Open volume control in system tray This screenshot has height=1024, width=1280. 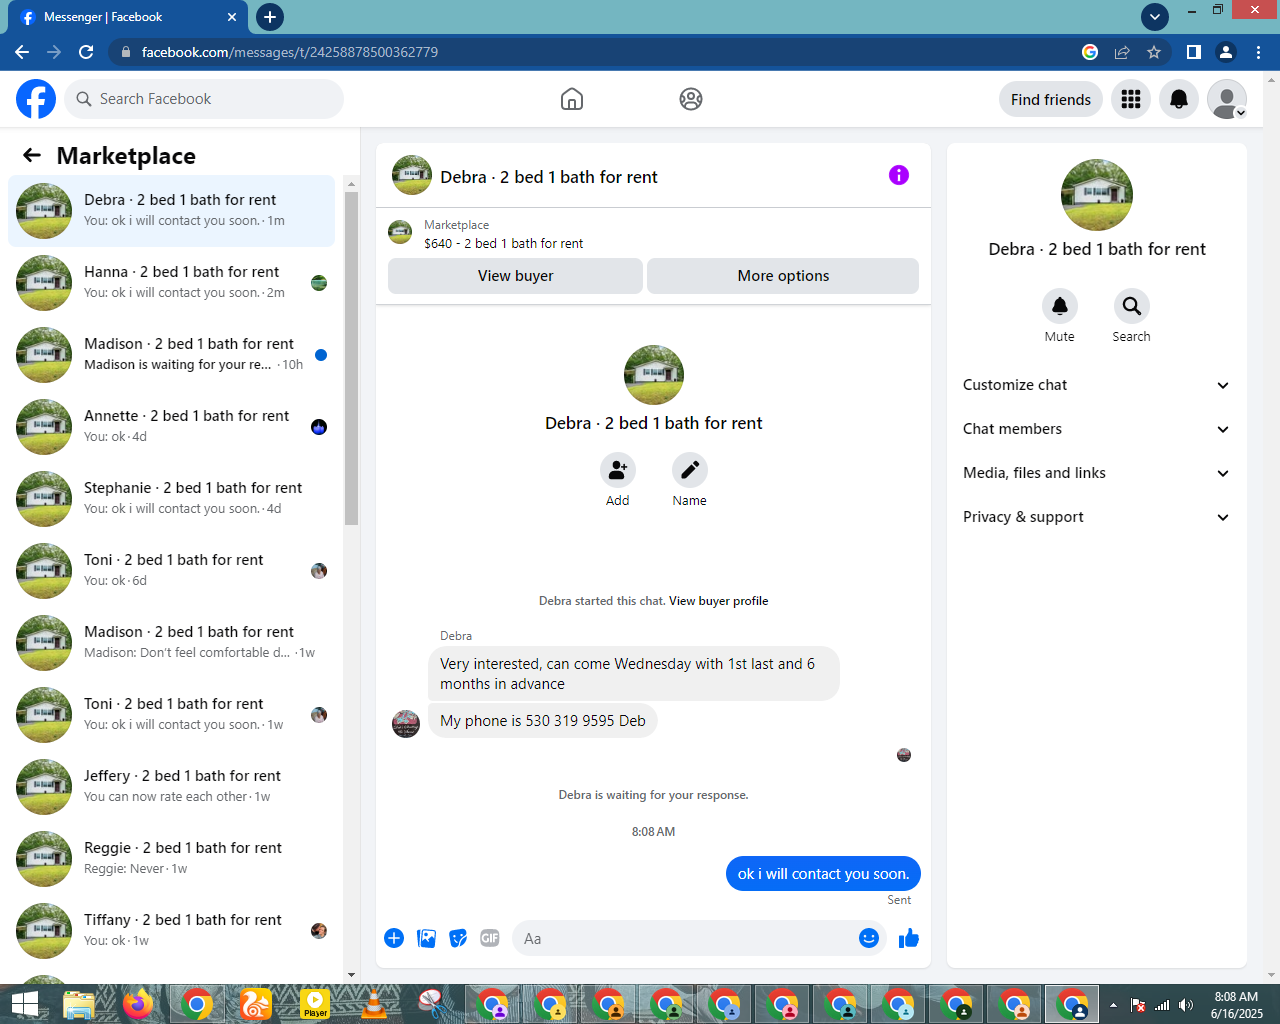pos(1186,1005)
